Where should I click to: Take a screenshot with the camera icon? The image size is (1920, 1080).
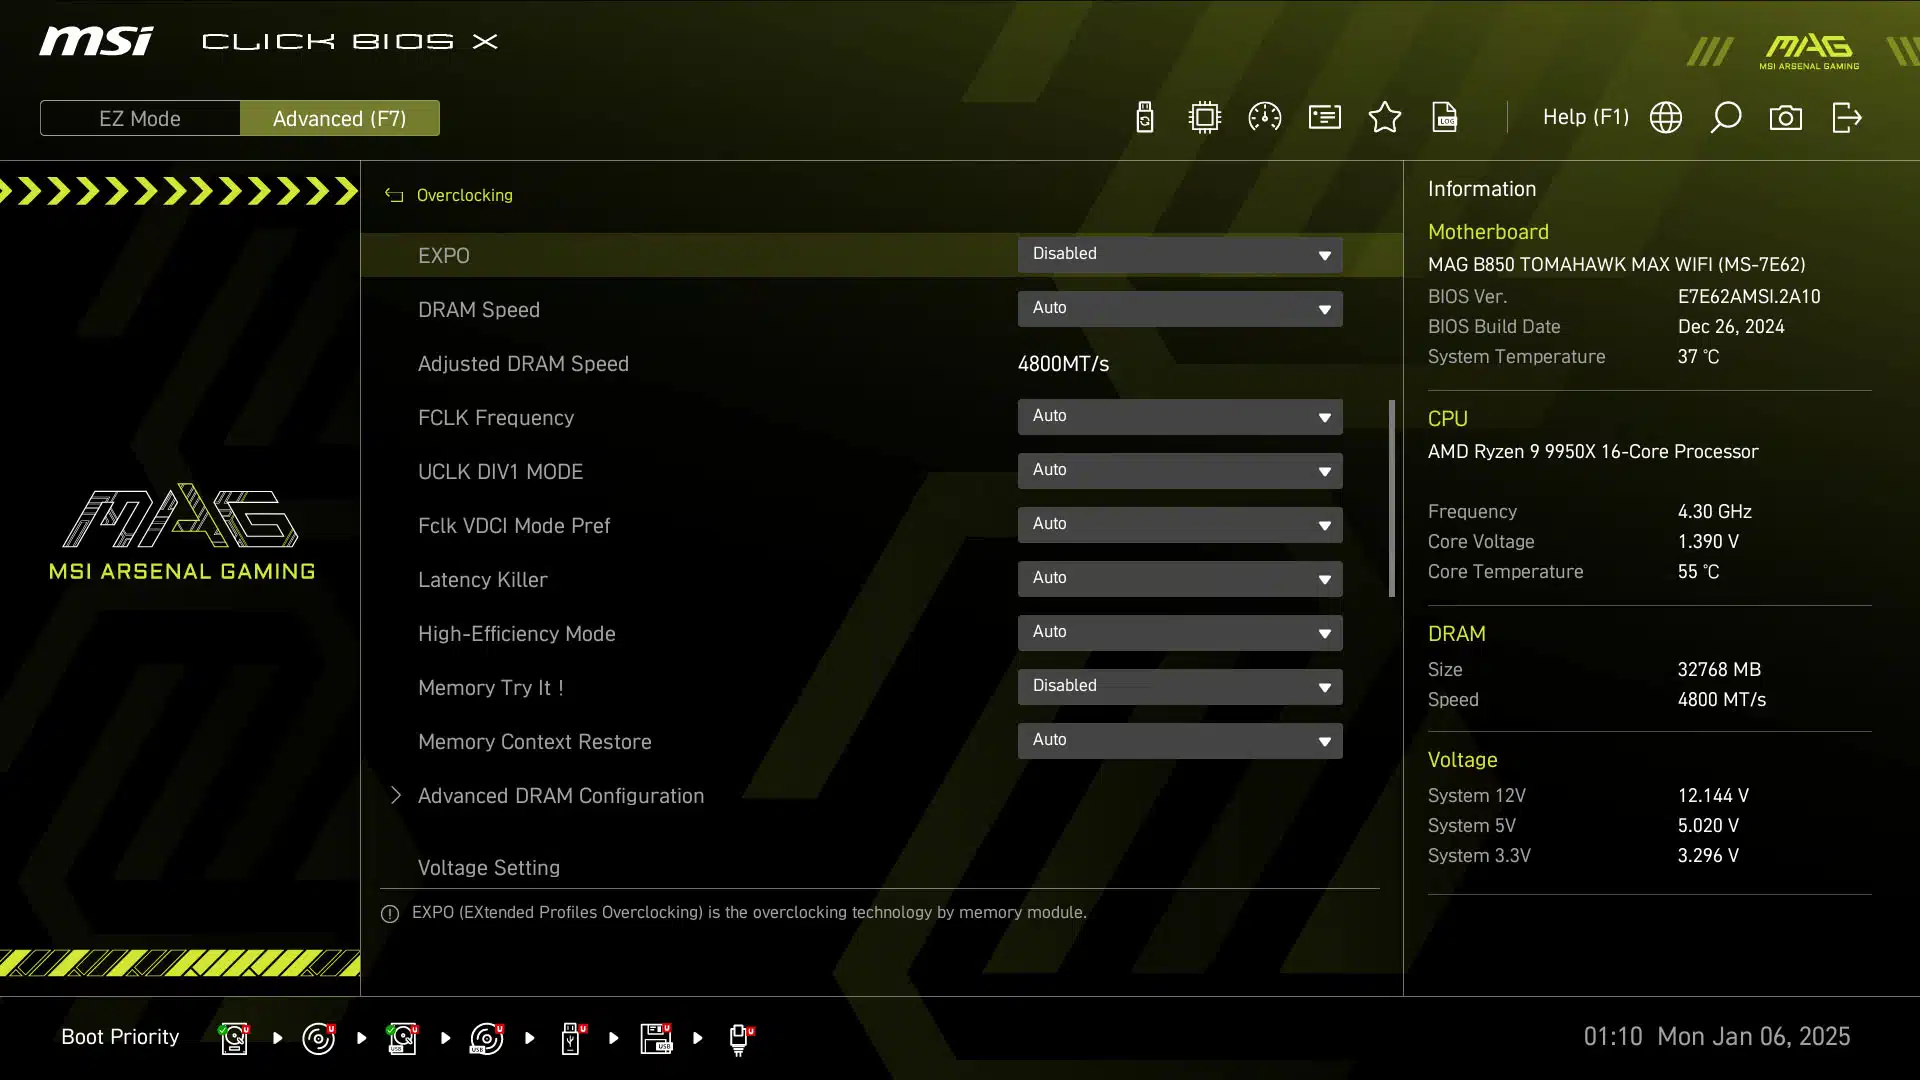pyautogui.click(x=1786, y=118)
